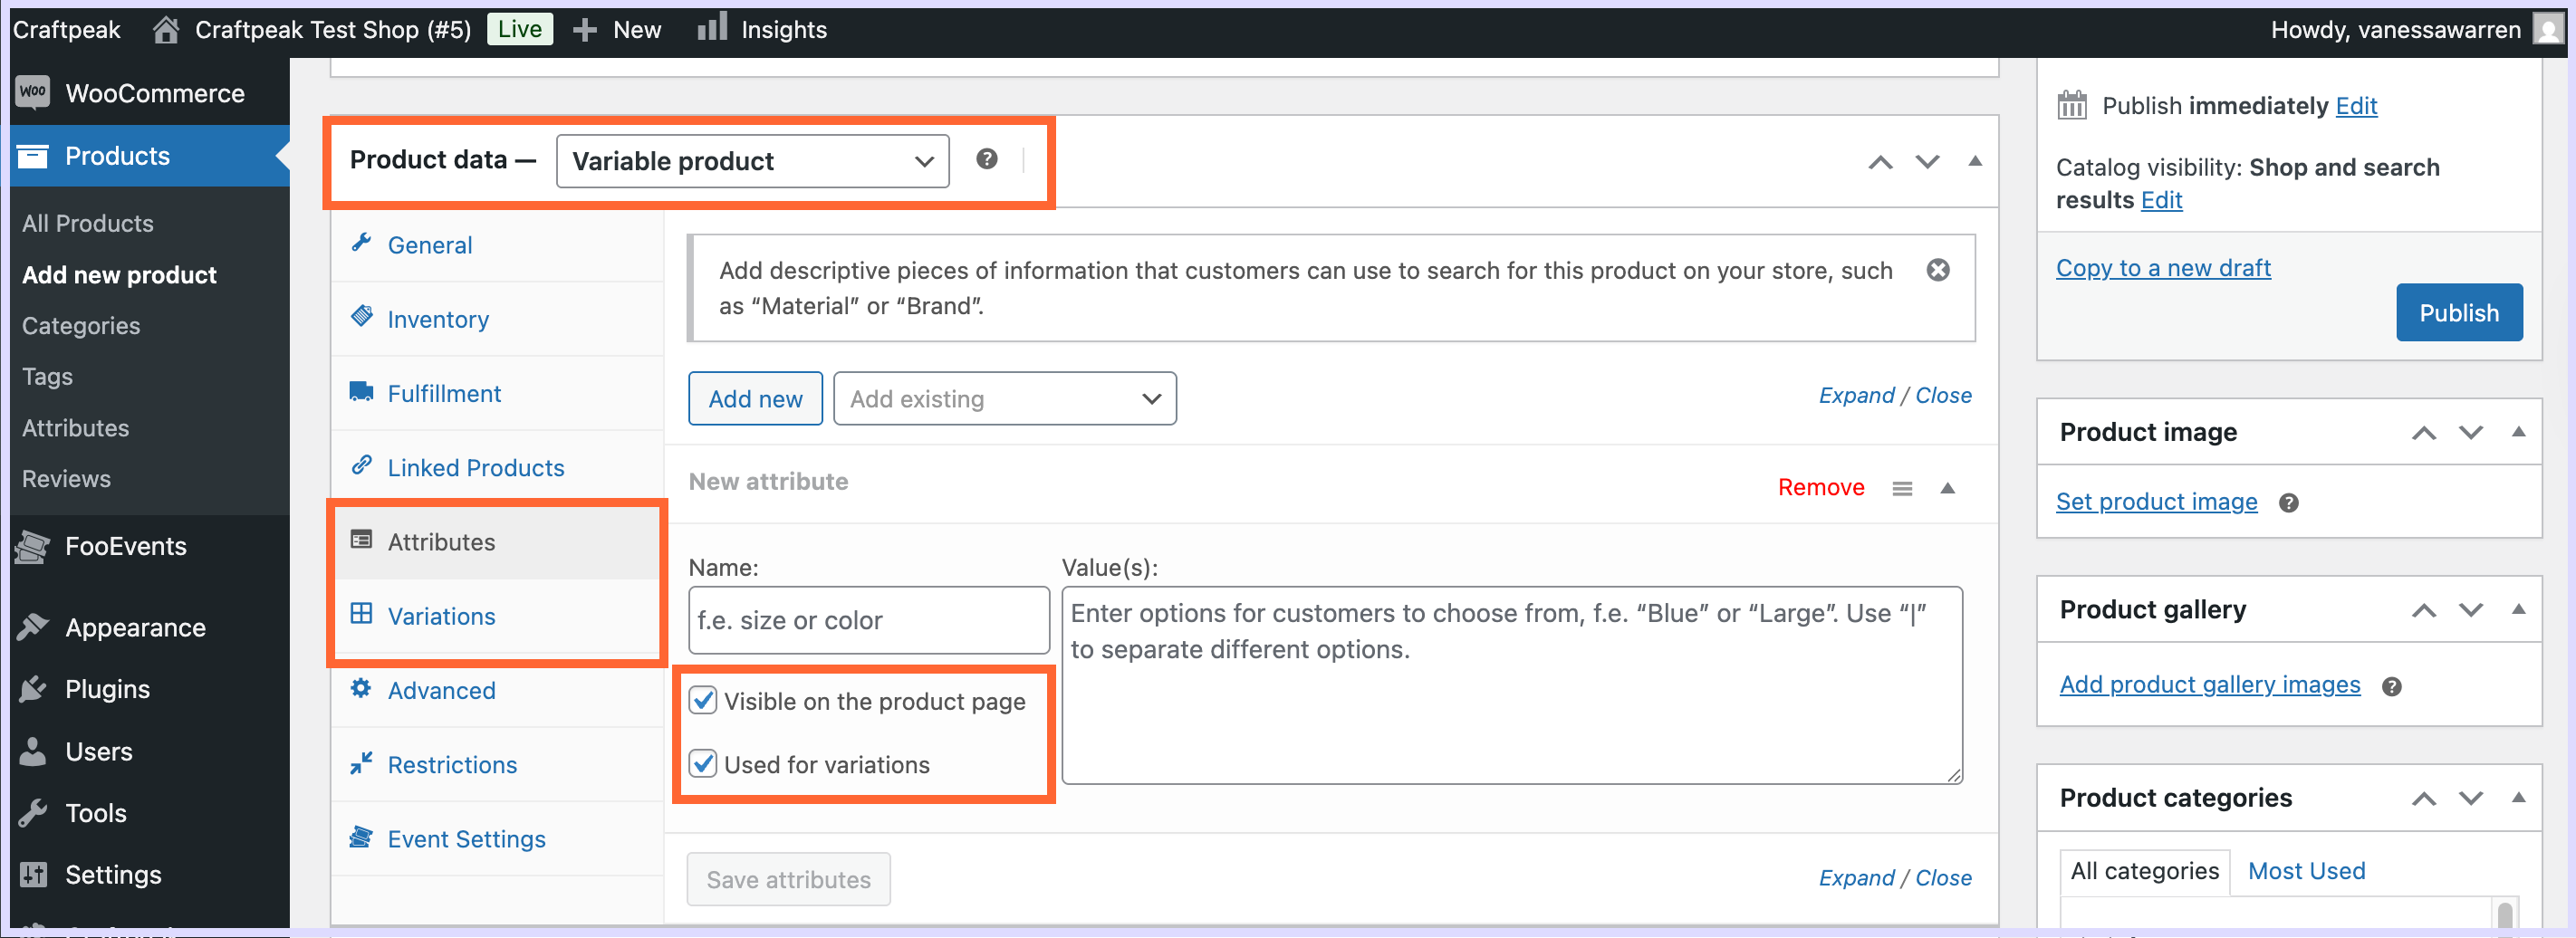Click the FooEvents ticket icon
This screenshot has width=2576, height=938.
33,546
